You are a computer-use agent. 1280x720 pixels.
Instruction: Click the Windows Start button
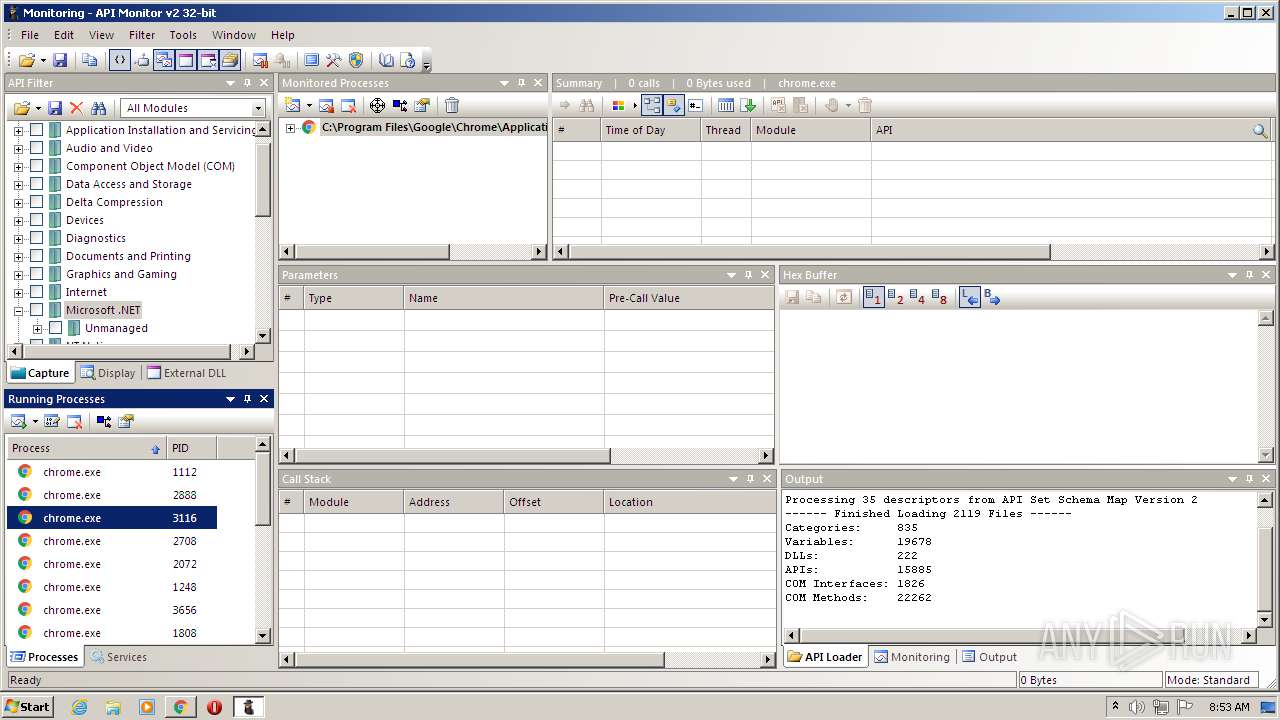28,706
